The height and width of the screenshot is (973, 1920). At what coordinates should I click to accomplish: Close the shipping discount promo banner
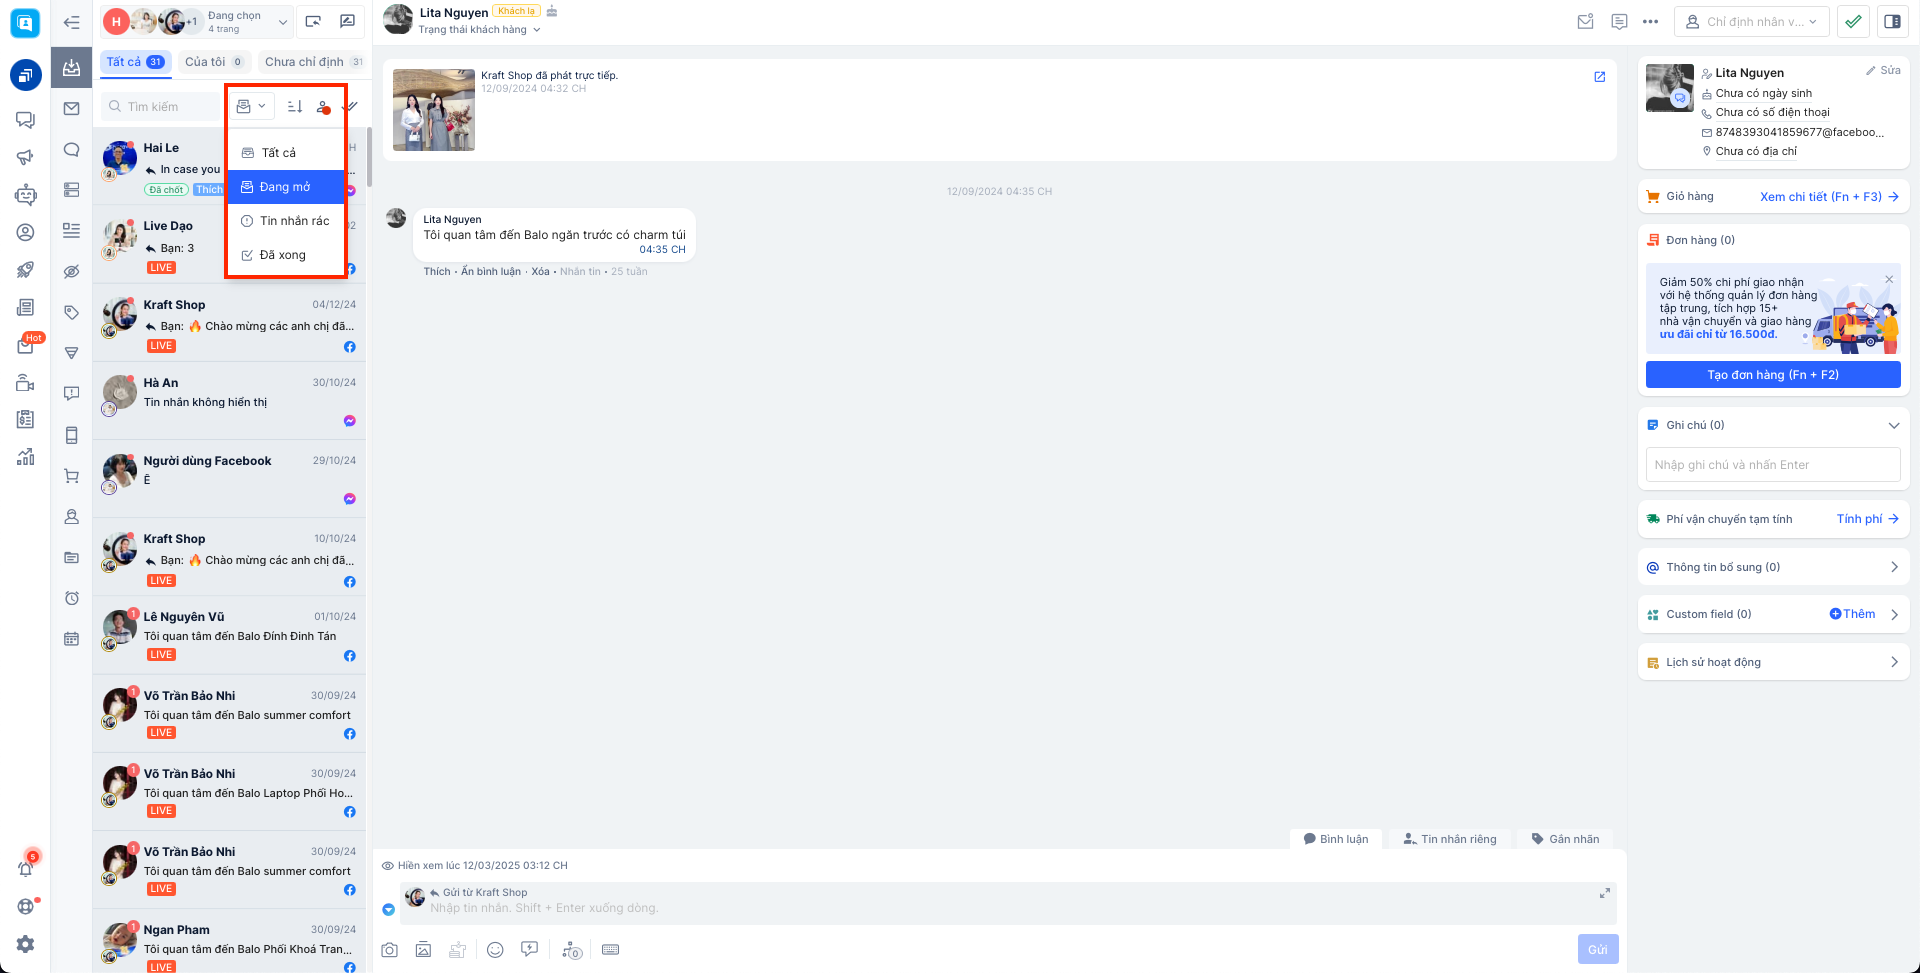tap(1889, 279)
